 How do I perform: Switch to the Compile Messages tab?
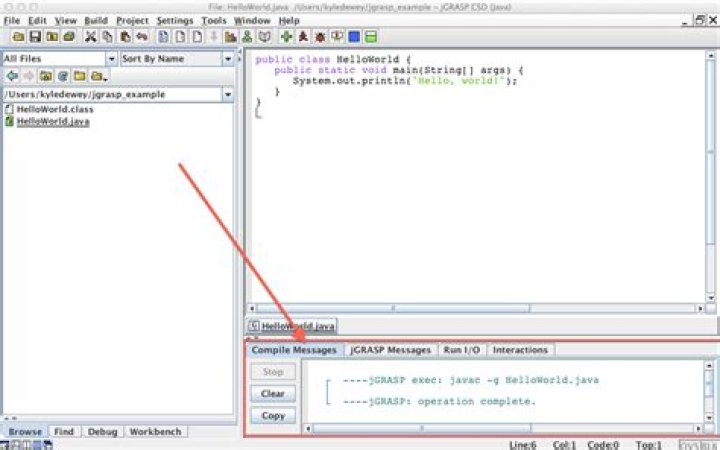pos(294,350)
